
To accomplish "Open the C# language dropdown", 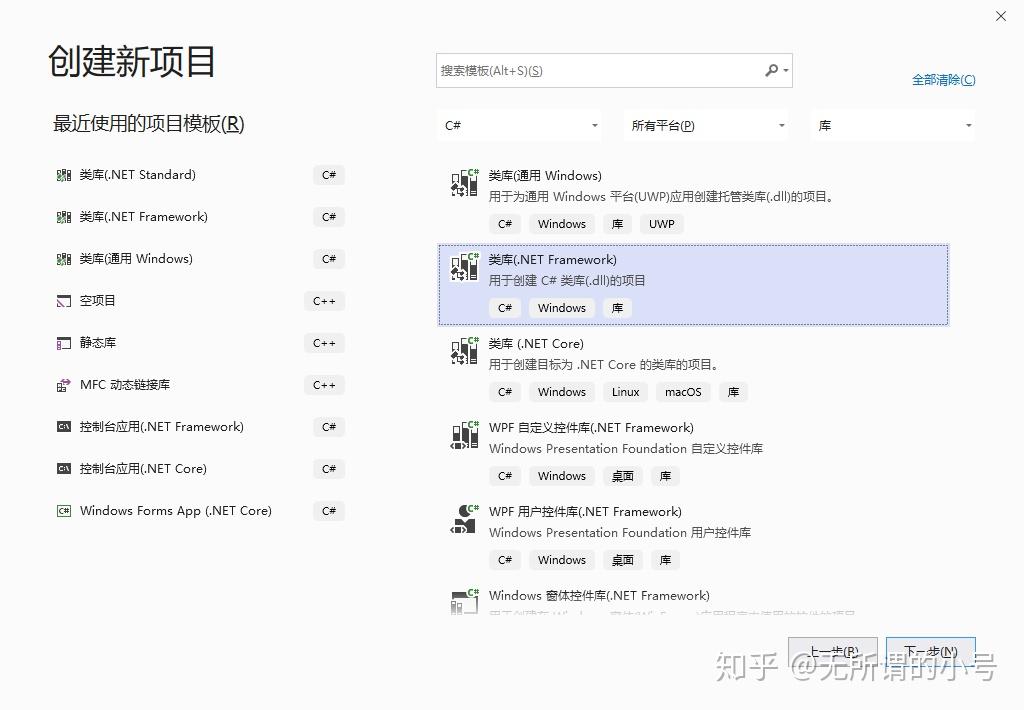I will 519,124.
